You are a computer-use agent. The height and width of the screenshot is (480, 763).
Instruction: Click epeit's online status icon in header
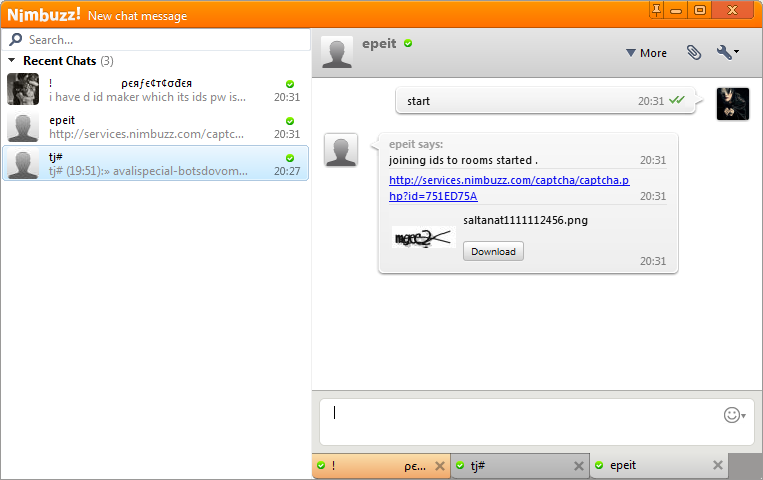408,43
